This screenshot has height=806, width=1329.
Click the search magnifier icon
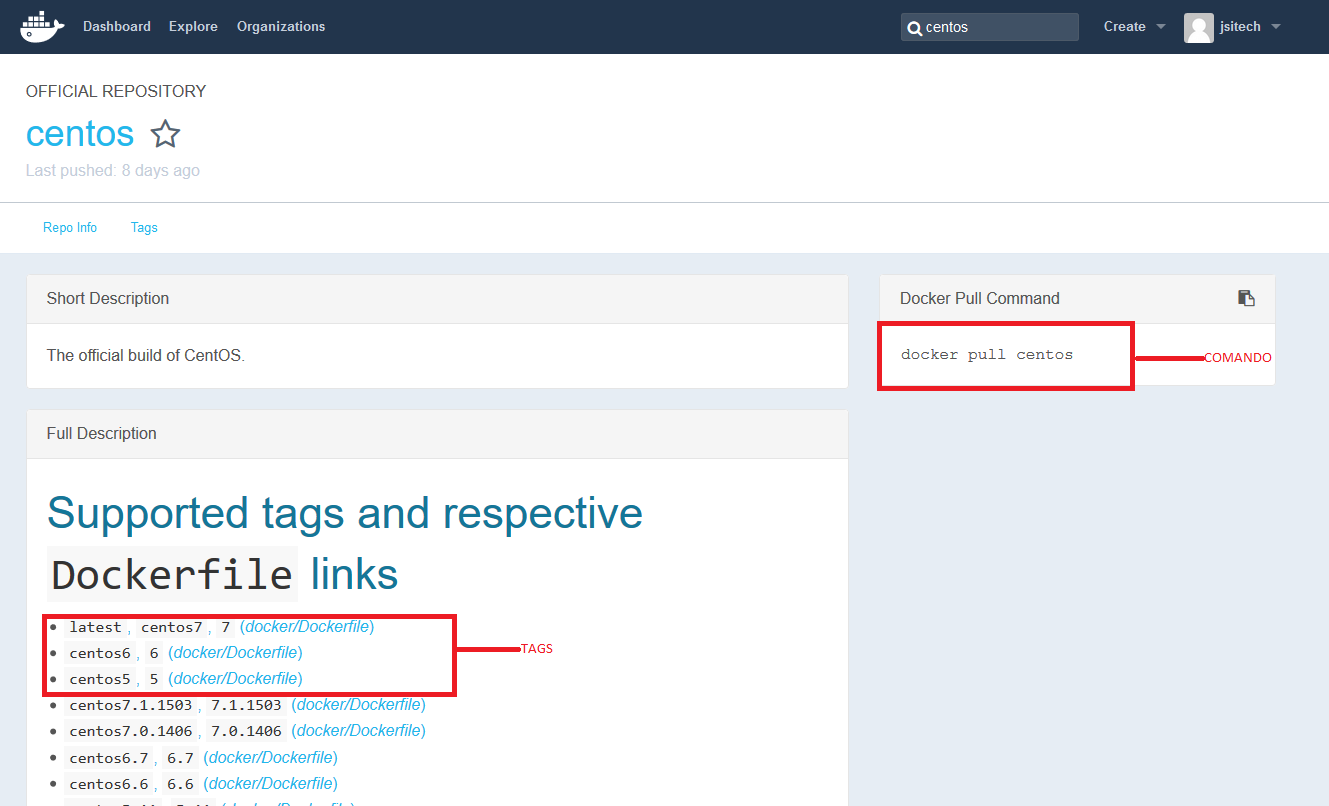(914, 28)
